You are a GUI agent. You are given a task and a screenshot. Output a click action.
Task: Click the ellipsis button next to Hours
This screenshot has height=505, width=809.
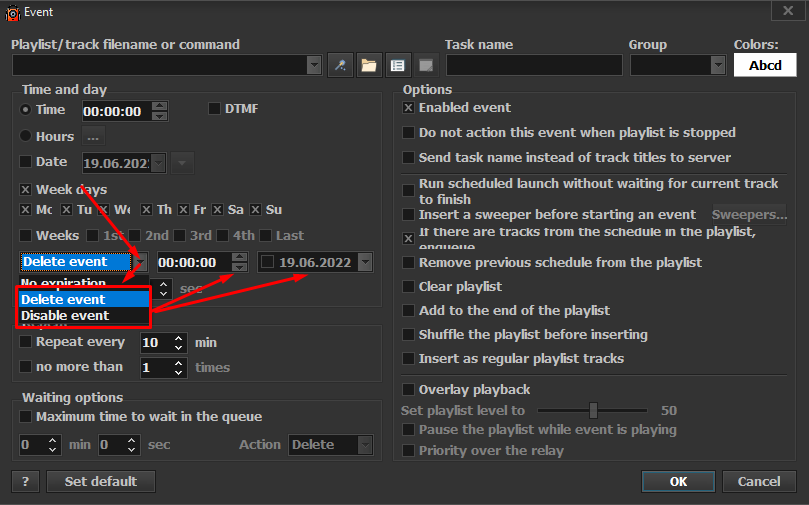click(93, 136)
